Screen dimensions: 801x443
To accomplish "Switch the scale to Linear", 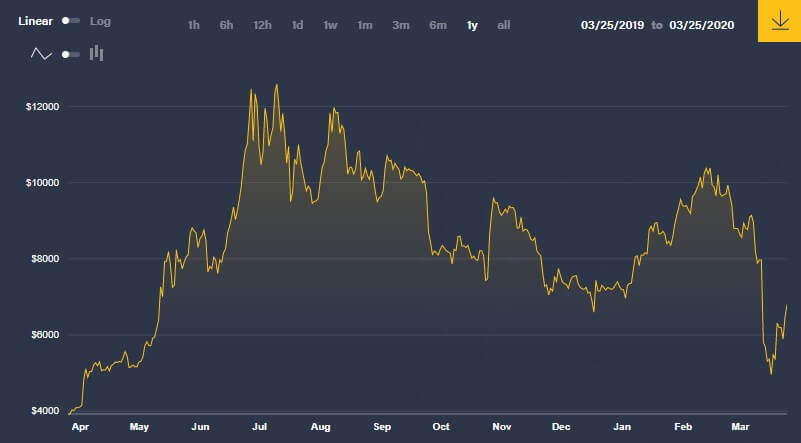I will click(36, 21).
